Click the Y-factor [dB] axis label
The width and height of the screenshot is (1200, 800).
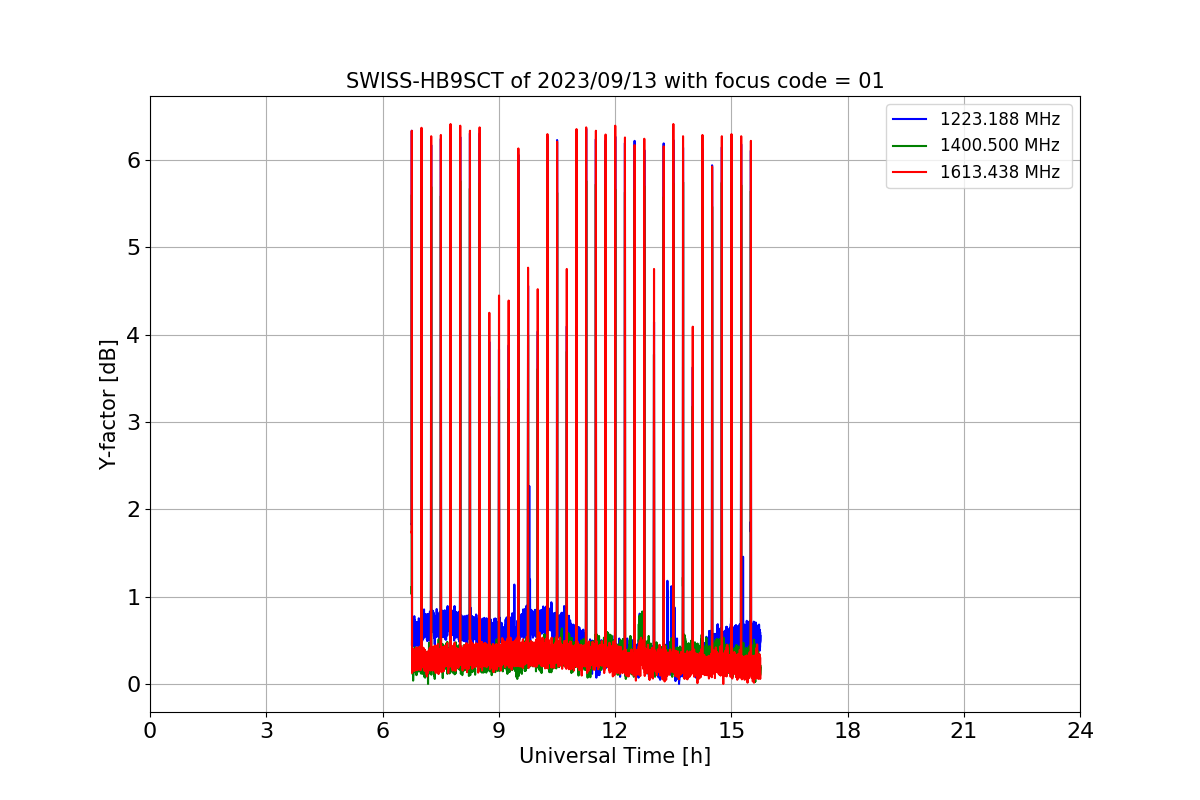click(108, 404)
